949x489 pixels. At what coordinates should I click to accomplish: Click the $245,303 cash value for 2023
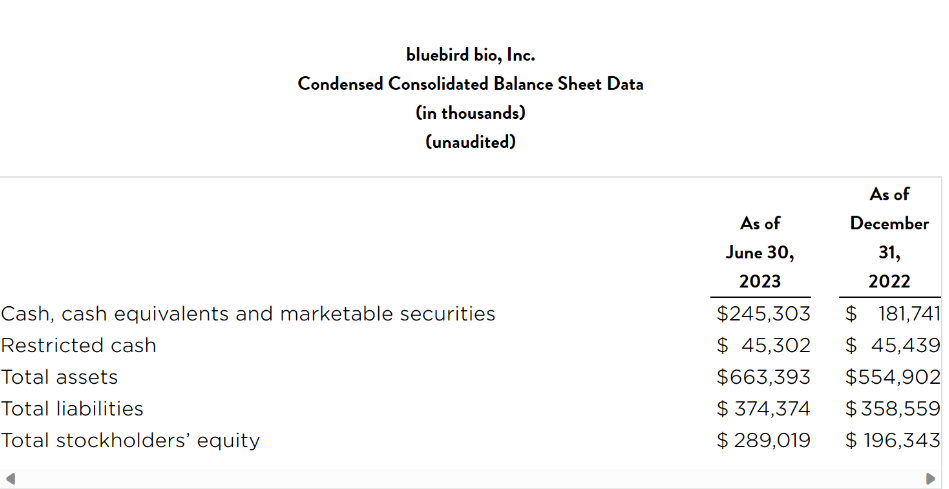[764, 314]
